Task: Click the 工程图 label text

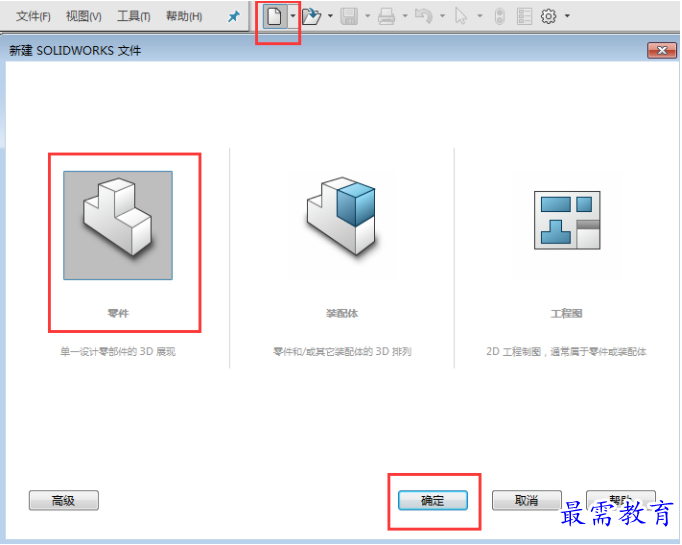Action: [566, 313]
